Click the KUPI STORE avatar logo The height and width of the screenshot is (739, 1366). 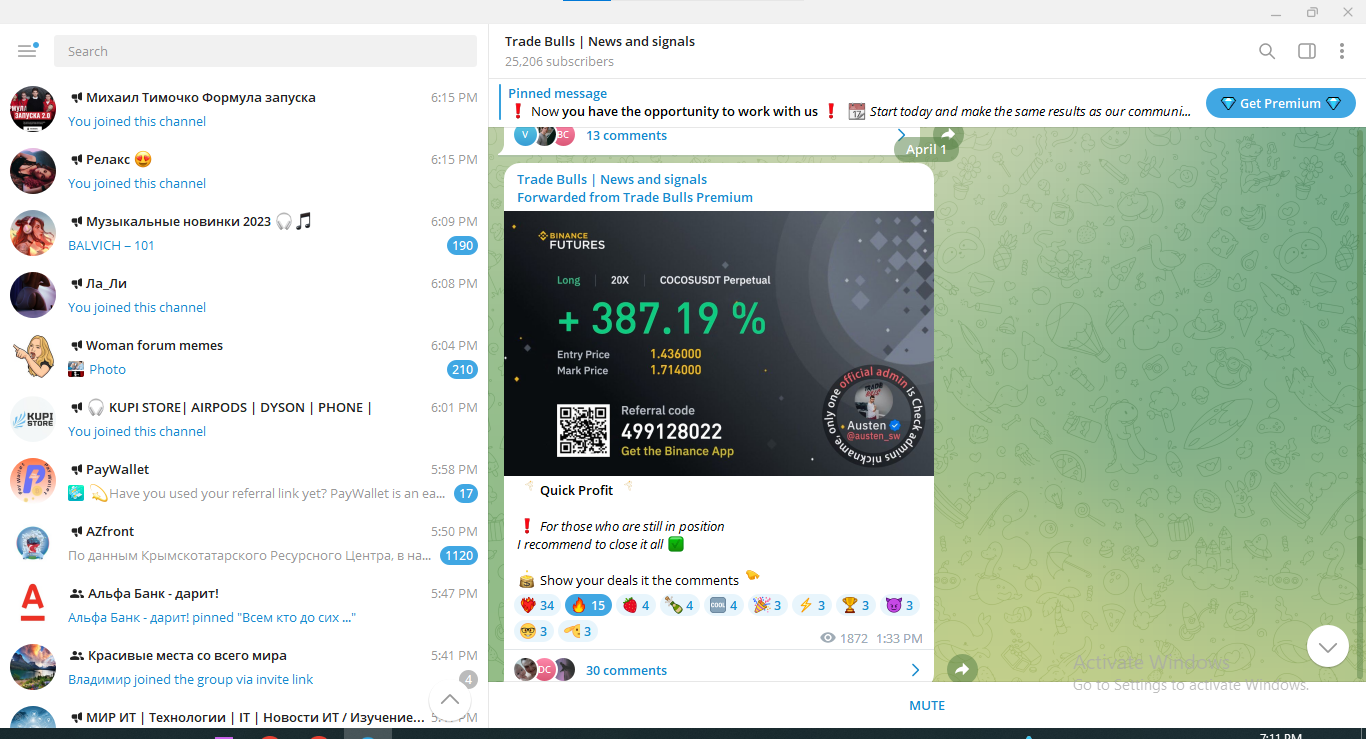tap(33, 419)
